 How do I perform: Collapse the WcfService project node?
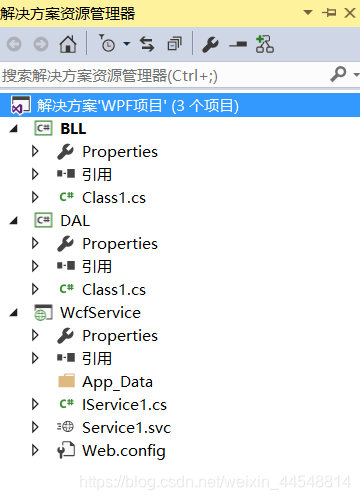pos(14,313)
